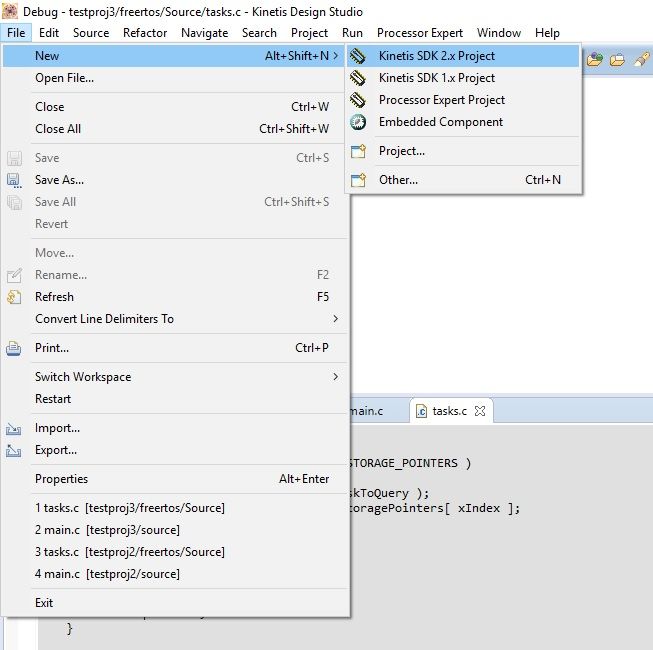
Task: Open the File menu
Action: (x=16, y=33)
